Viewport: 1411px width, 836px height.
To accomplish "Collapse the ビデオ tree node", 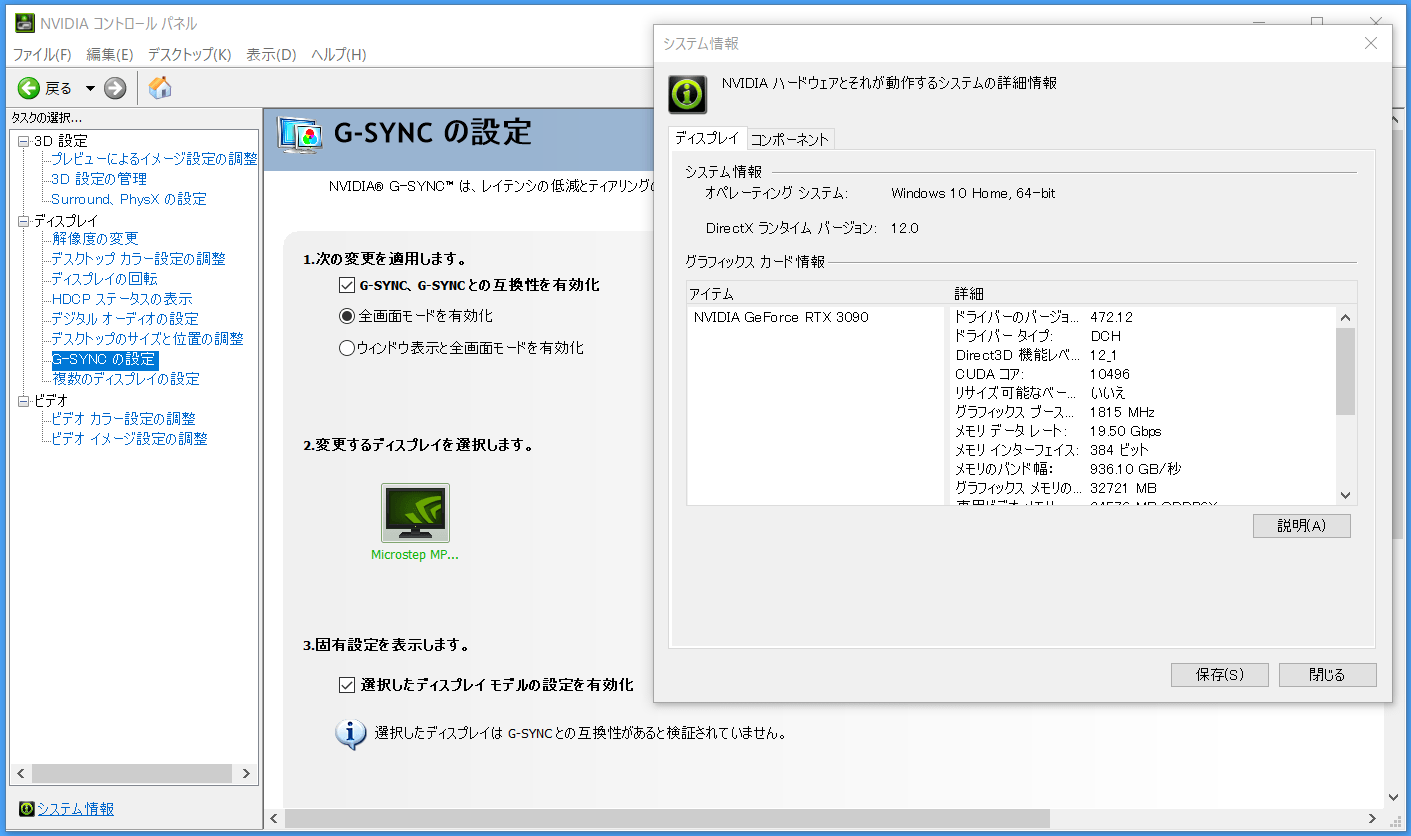I will (x=24, y=401).
